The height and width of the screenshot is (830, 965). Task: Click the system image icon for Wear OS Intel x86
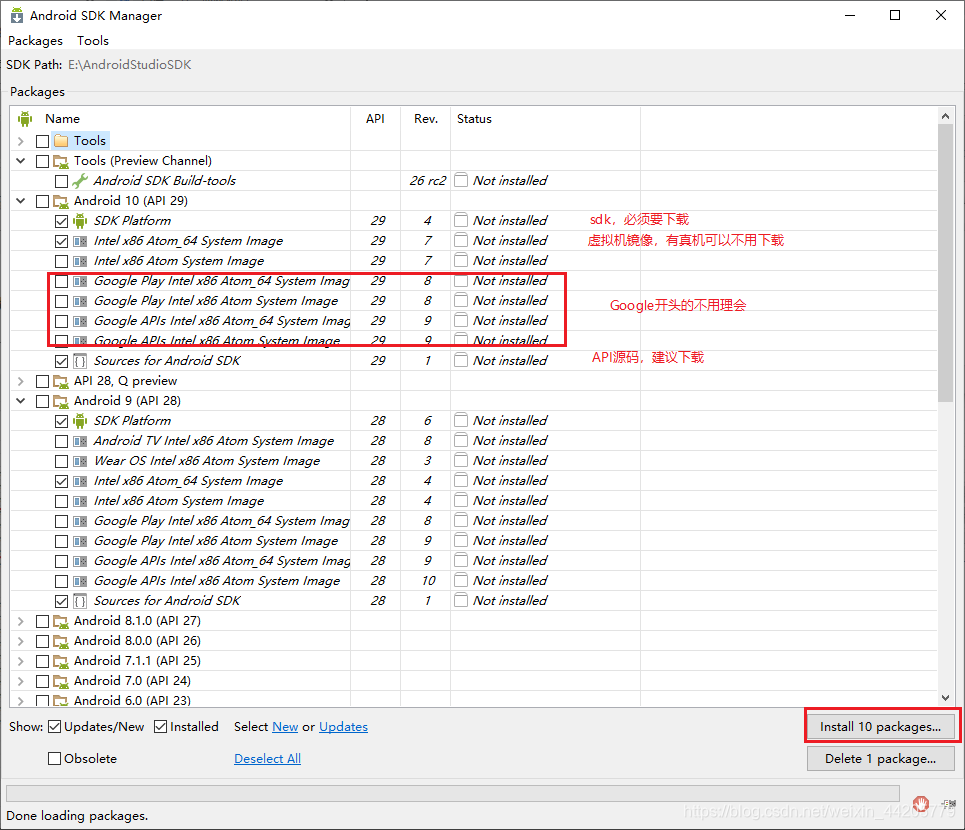click(80, 461)
